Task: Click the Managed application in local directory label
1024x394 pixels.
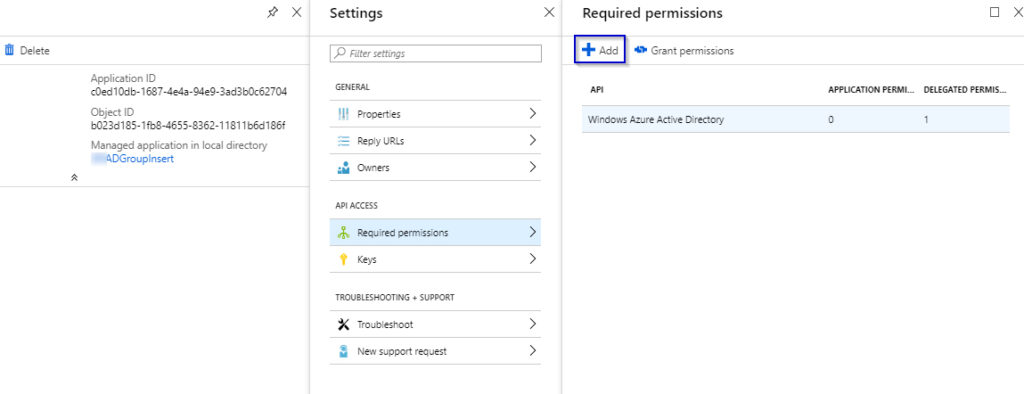Action: [x=179, y=145]
